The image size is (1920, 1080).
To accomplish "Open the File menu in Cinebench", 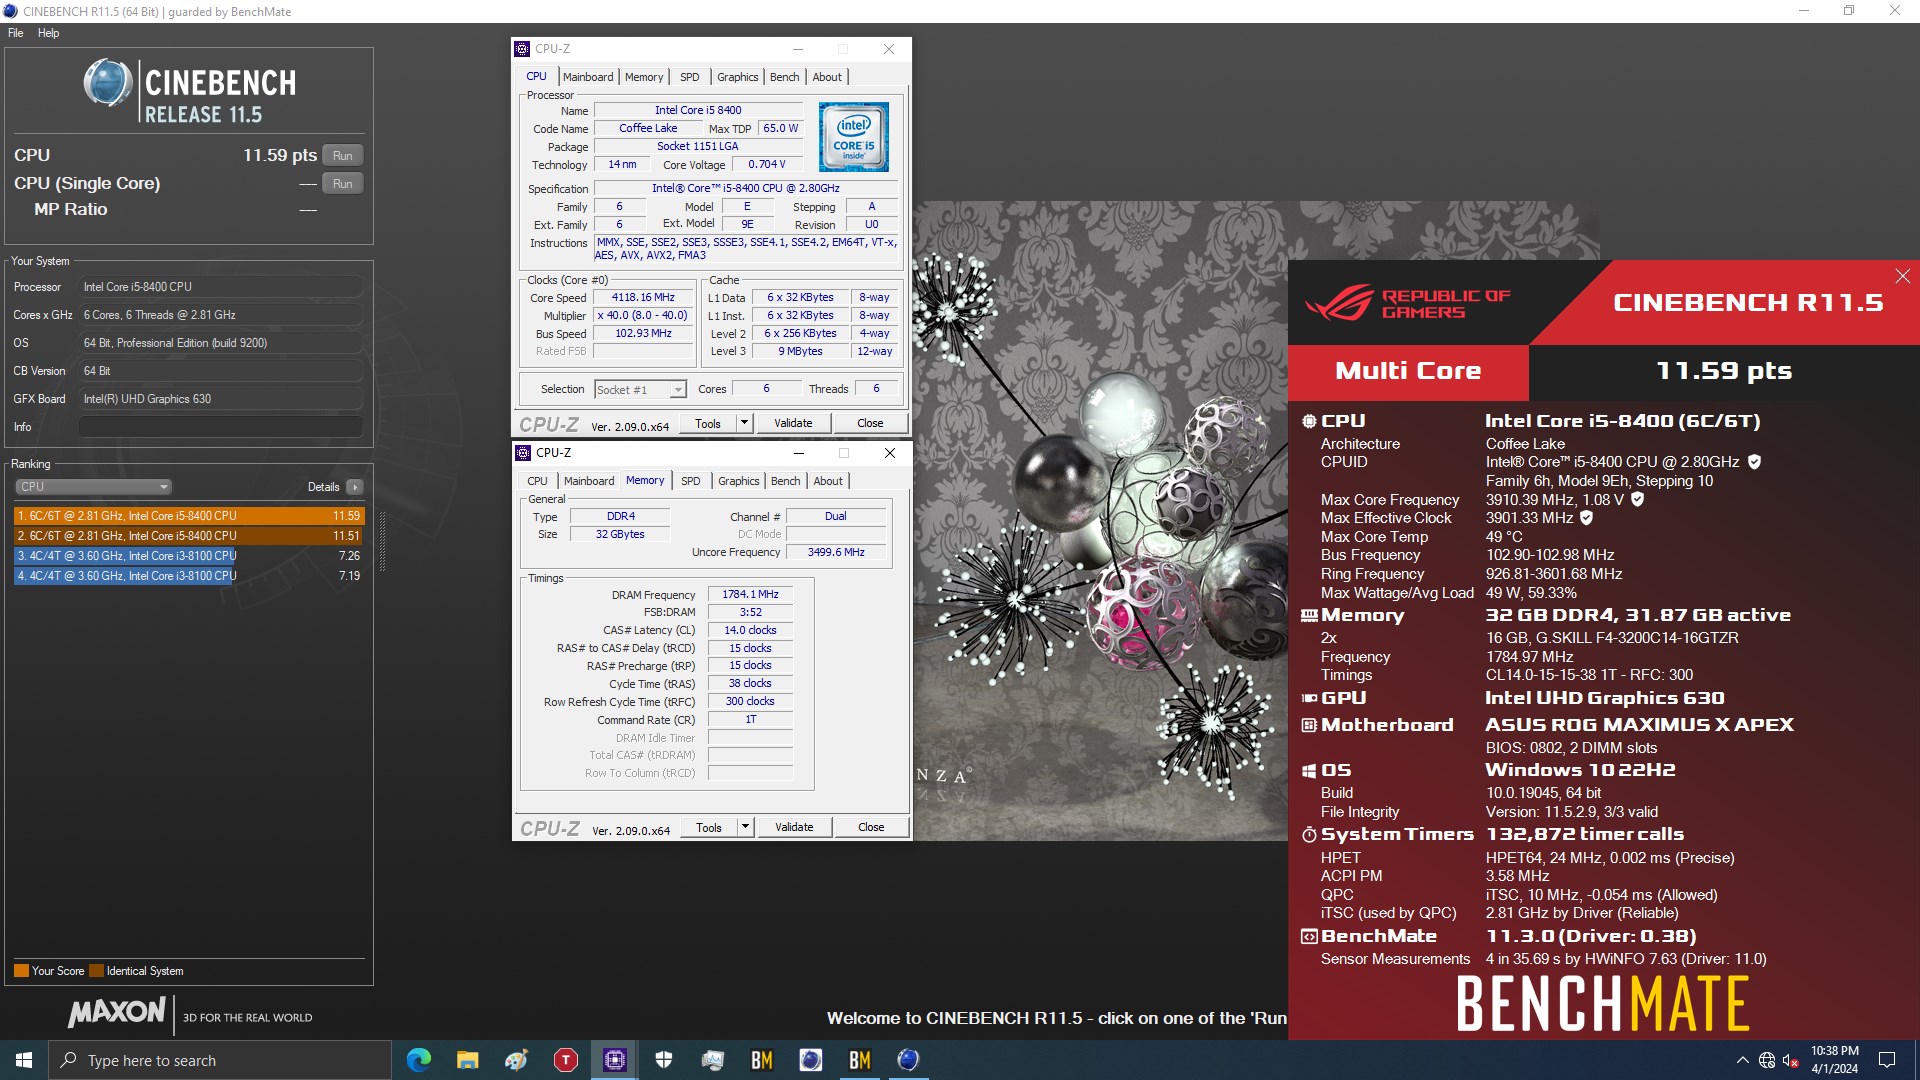I will click(x=16, y=33).
